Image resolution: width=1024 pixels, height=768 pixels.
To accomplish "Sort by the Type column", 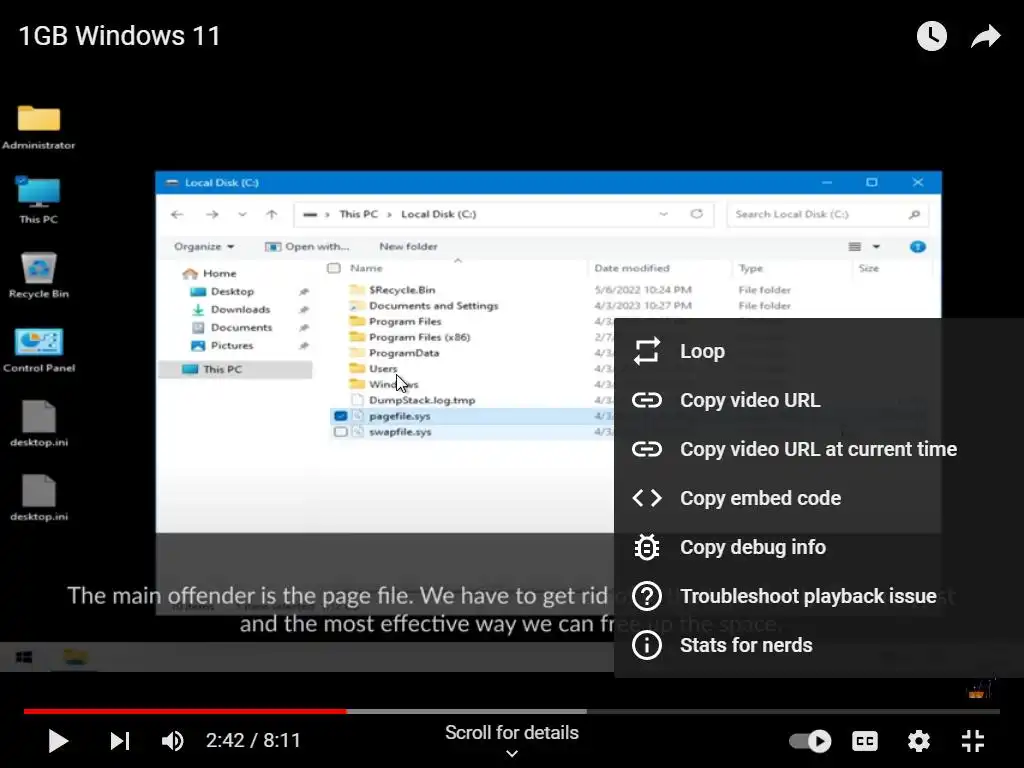I will coord(750,268).
